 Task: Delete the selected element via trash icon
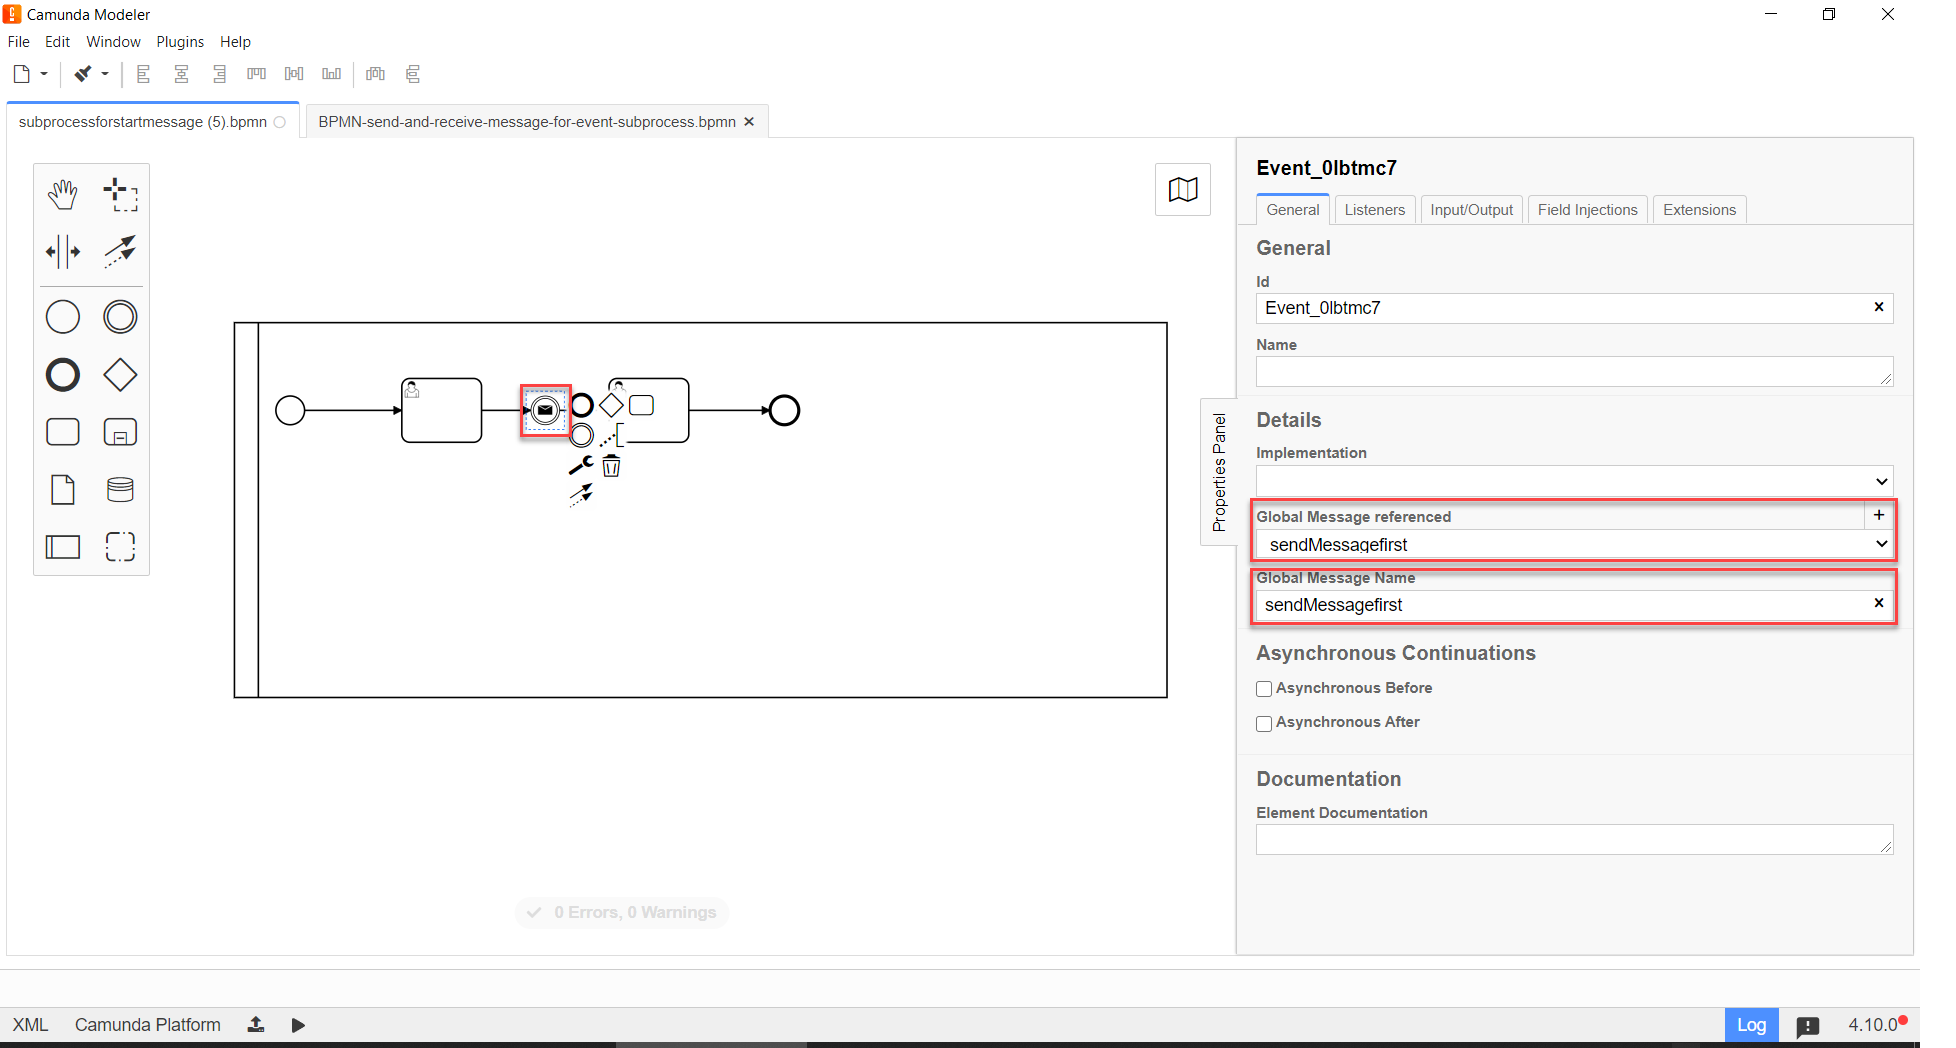click(x=611, y=467)
